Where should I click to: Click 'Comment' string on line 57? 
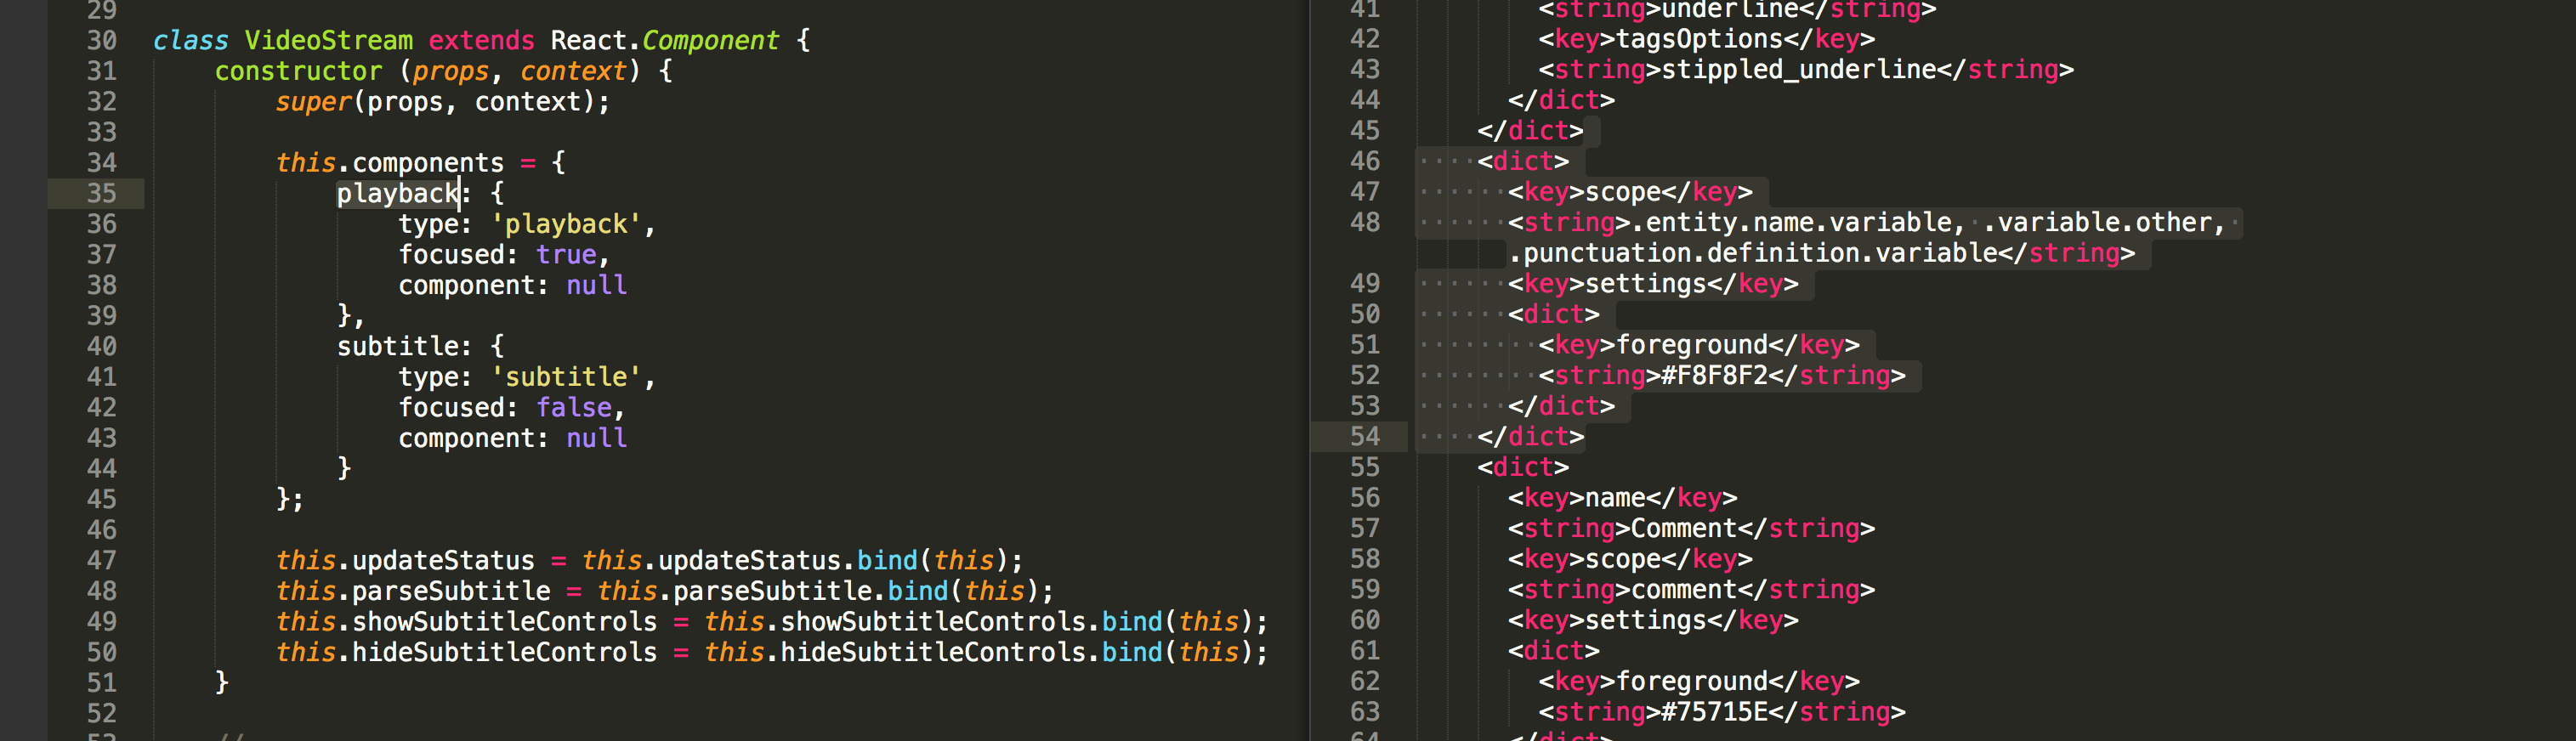click(1683, 528)
